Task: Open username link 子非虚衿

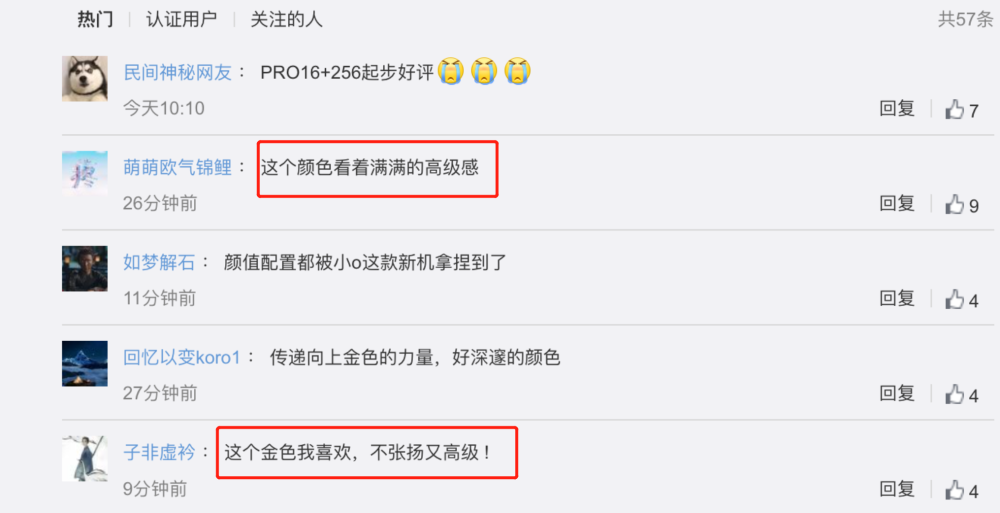Action: tap(159, 453)
